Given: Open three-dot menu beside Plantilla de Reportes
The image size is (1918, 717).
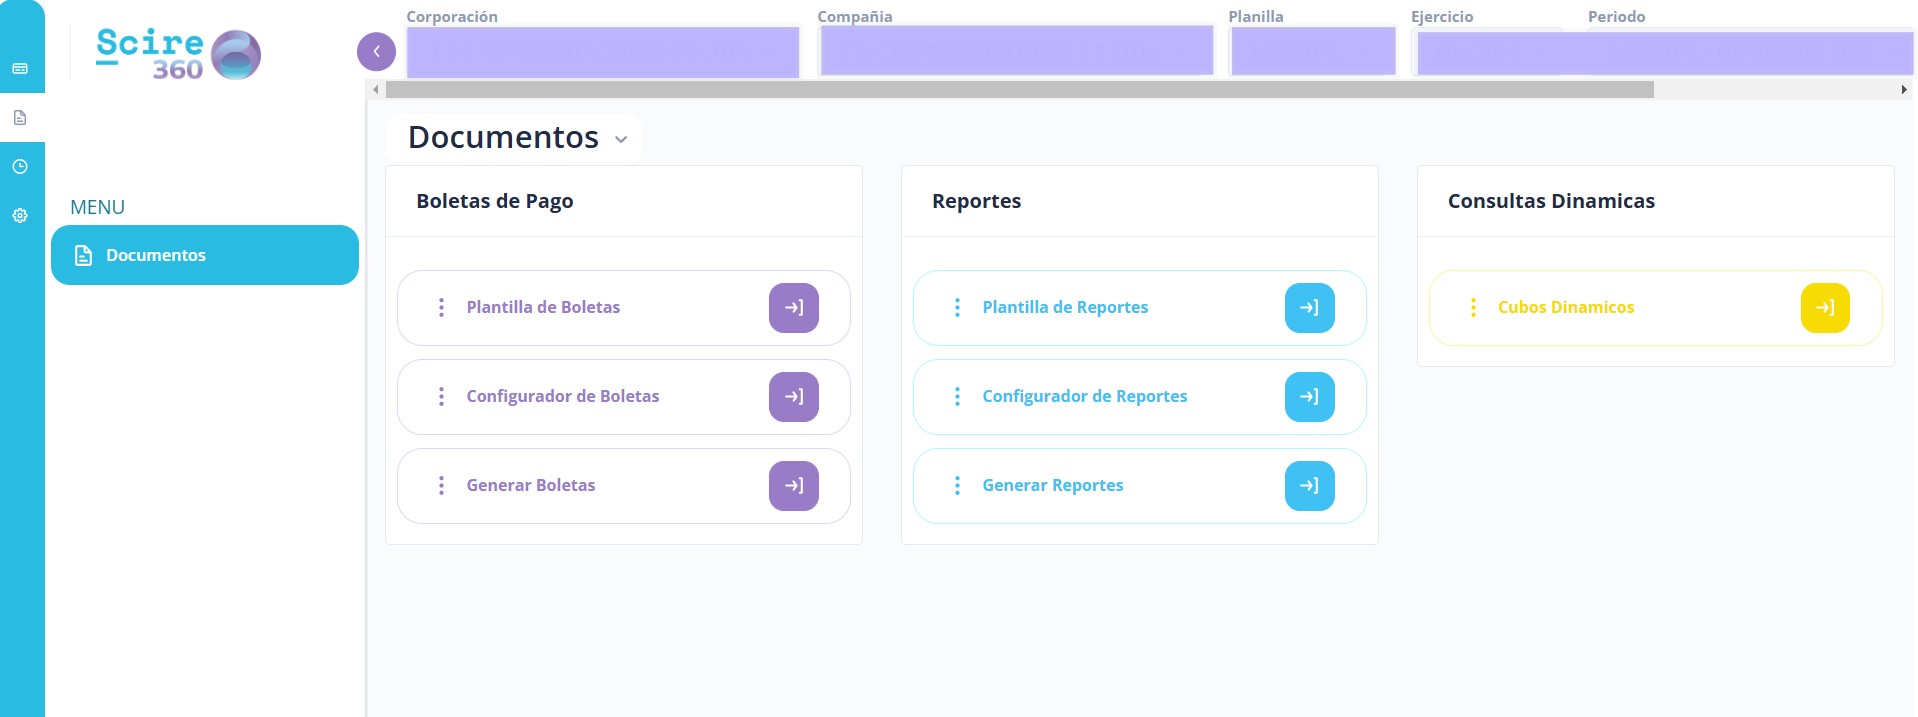Looking at the screenshot, I should click(x=957, y=308).
